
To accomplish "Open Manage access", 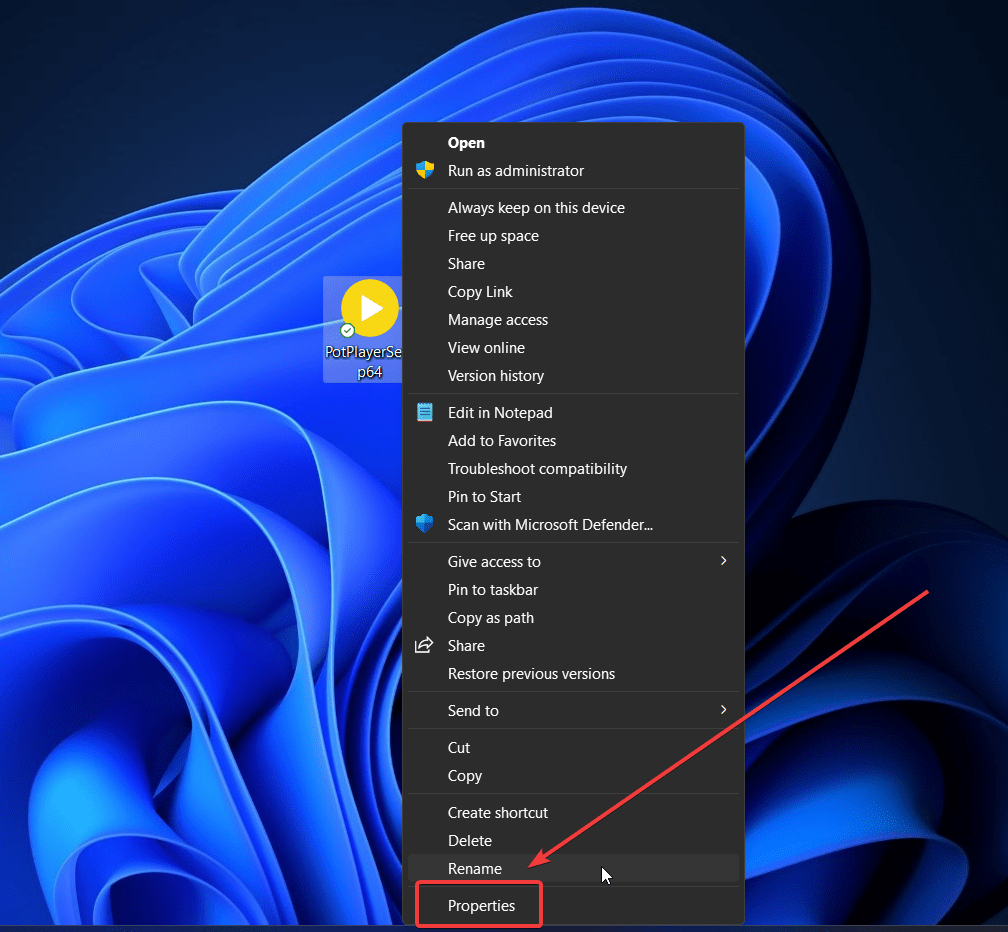I will (498, 320).
